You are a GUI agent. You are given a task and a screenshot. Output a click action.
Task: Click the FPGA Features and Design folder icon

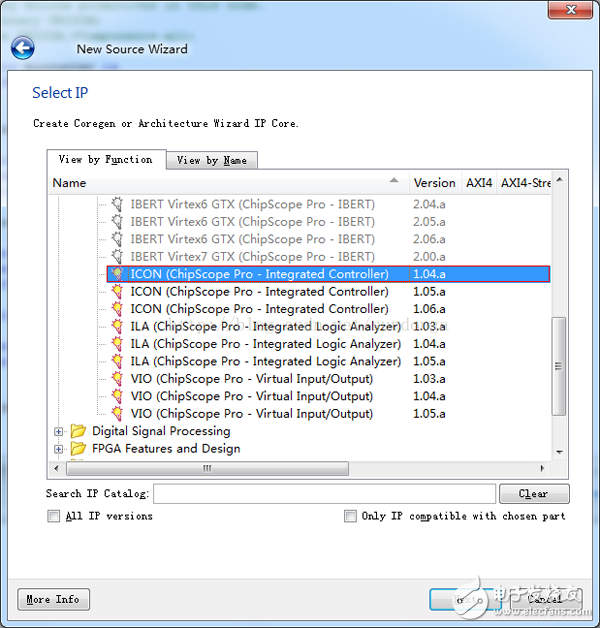tap(78, 449)
